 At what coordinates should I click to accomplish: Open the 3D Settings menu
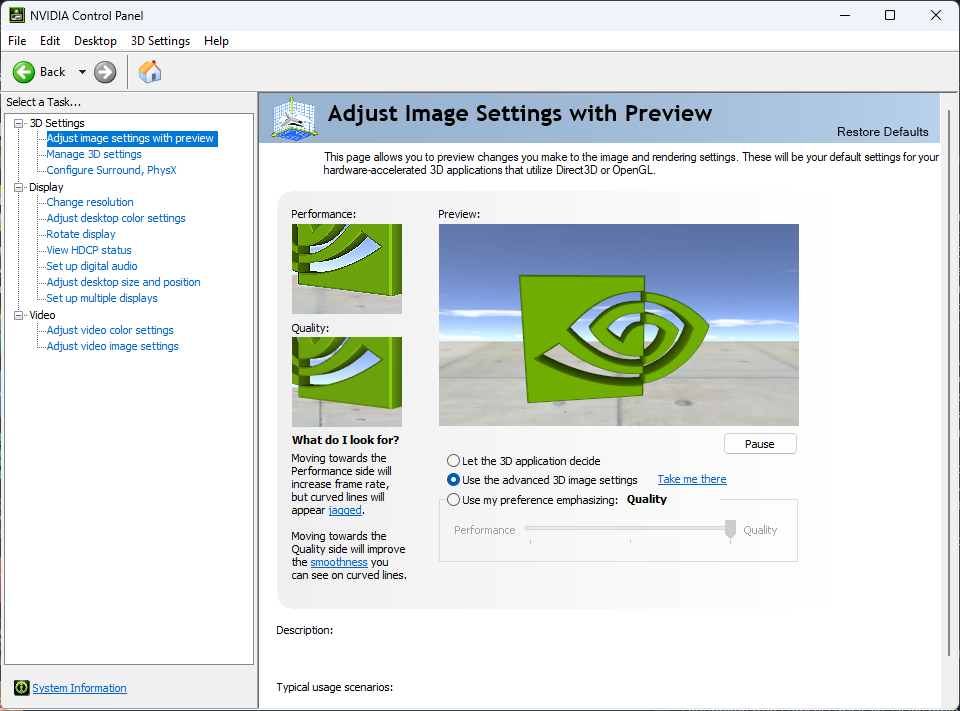[x=160, y=41]
